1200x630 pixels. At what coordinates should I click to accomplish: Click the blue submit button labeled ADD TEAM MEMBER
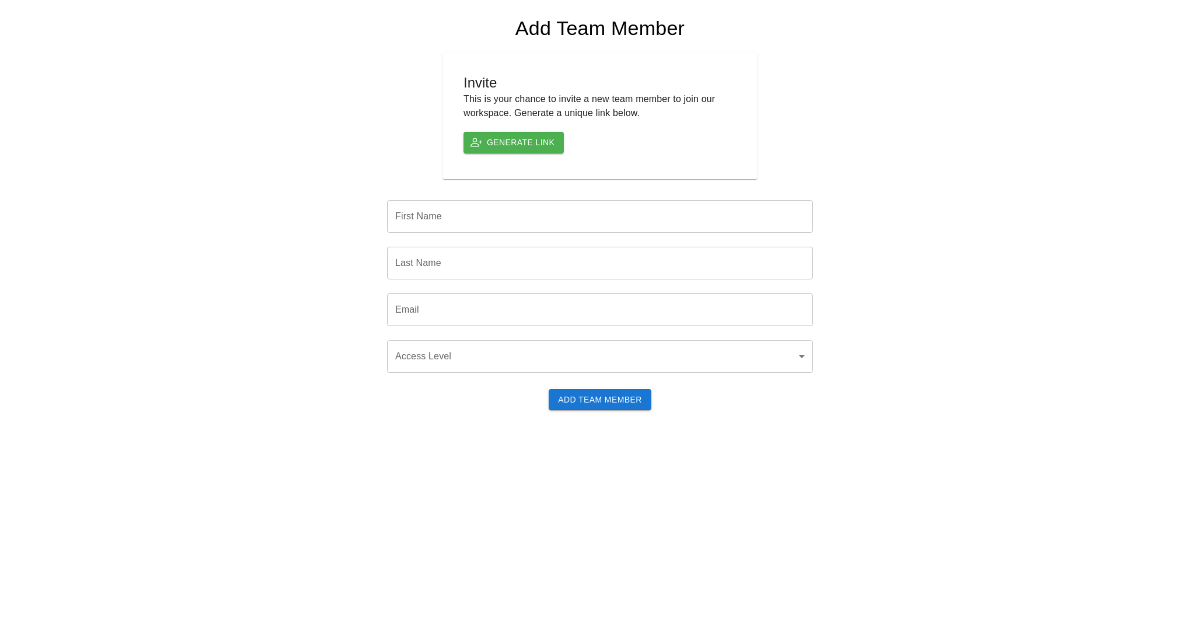(600, 399)
